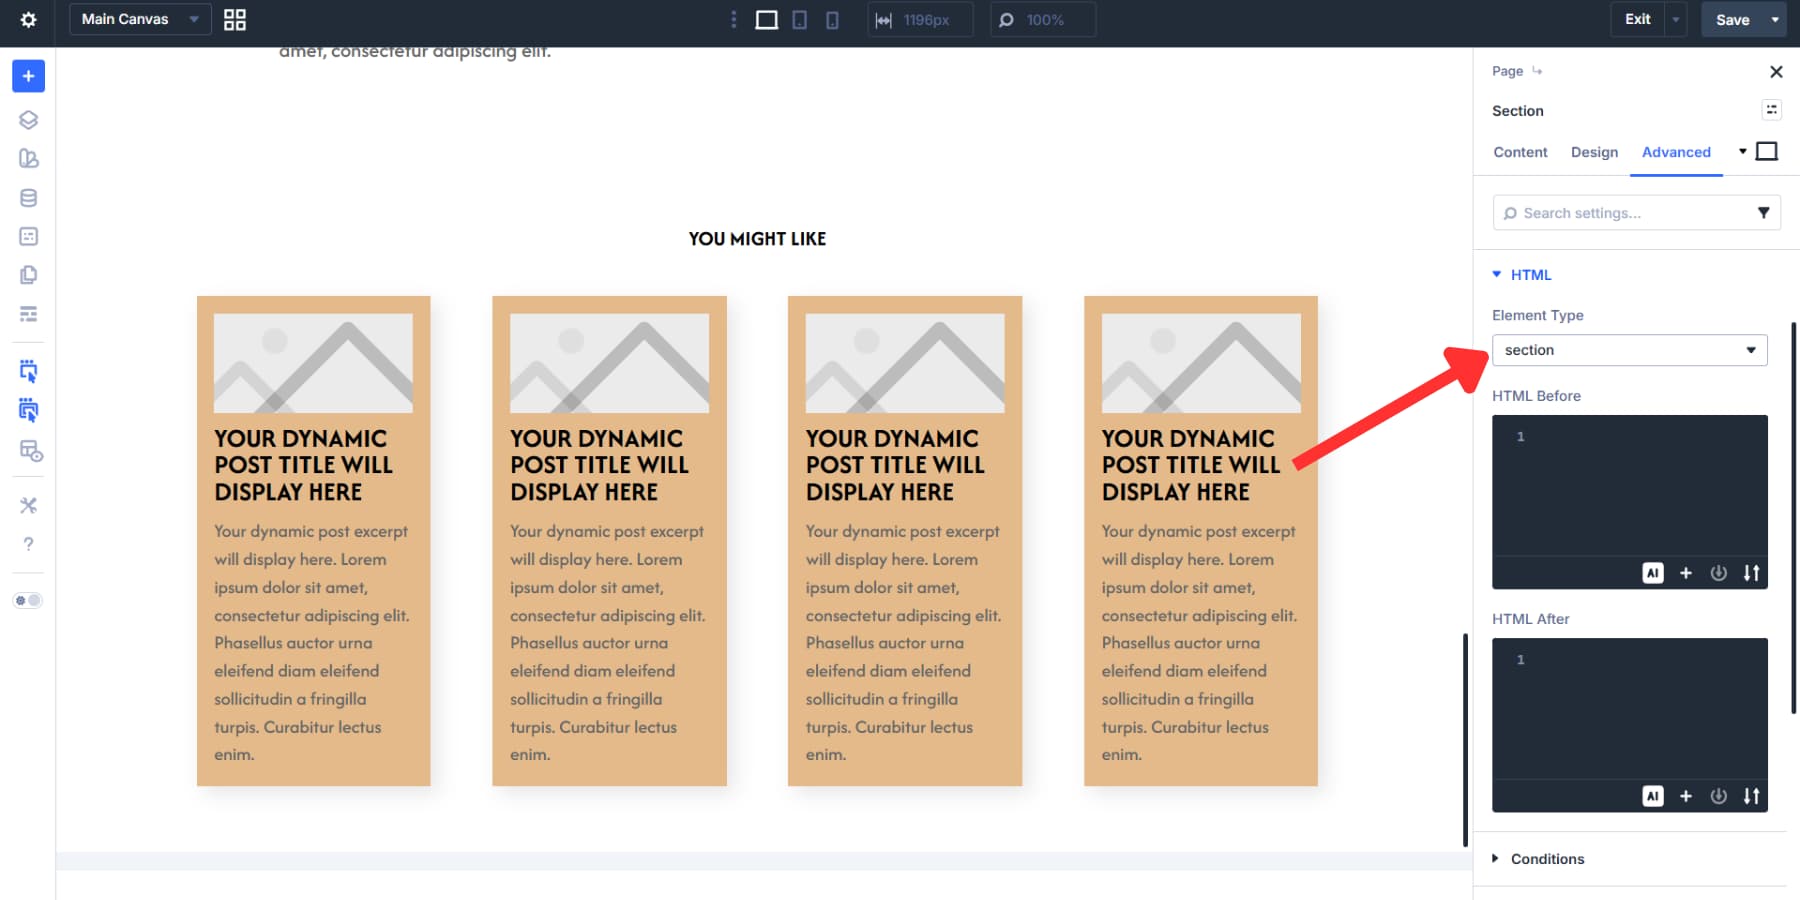
Task: Open the Main Canvas dropdown
Action: (x=139, y=19)
